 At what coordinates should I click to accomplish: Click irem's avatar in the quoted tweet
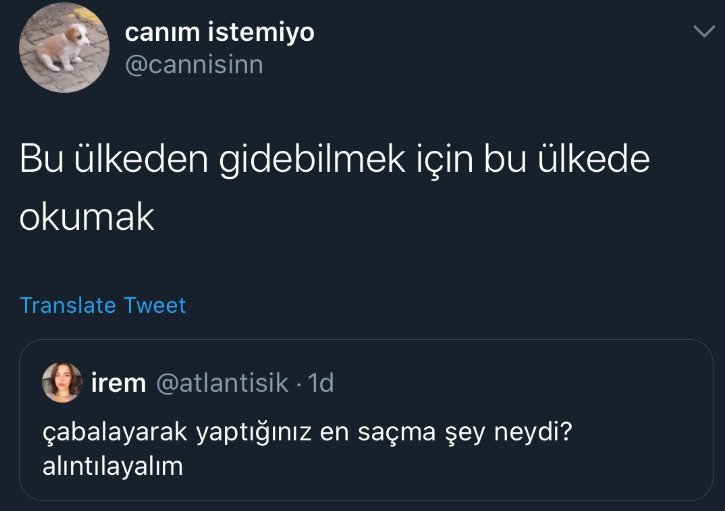[x=62, y=382]
